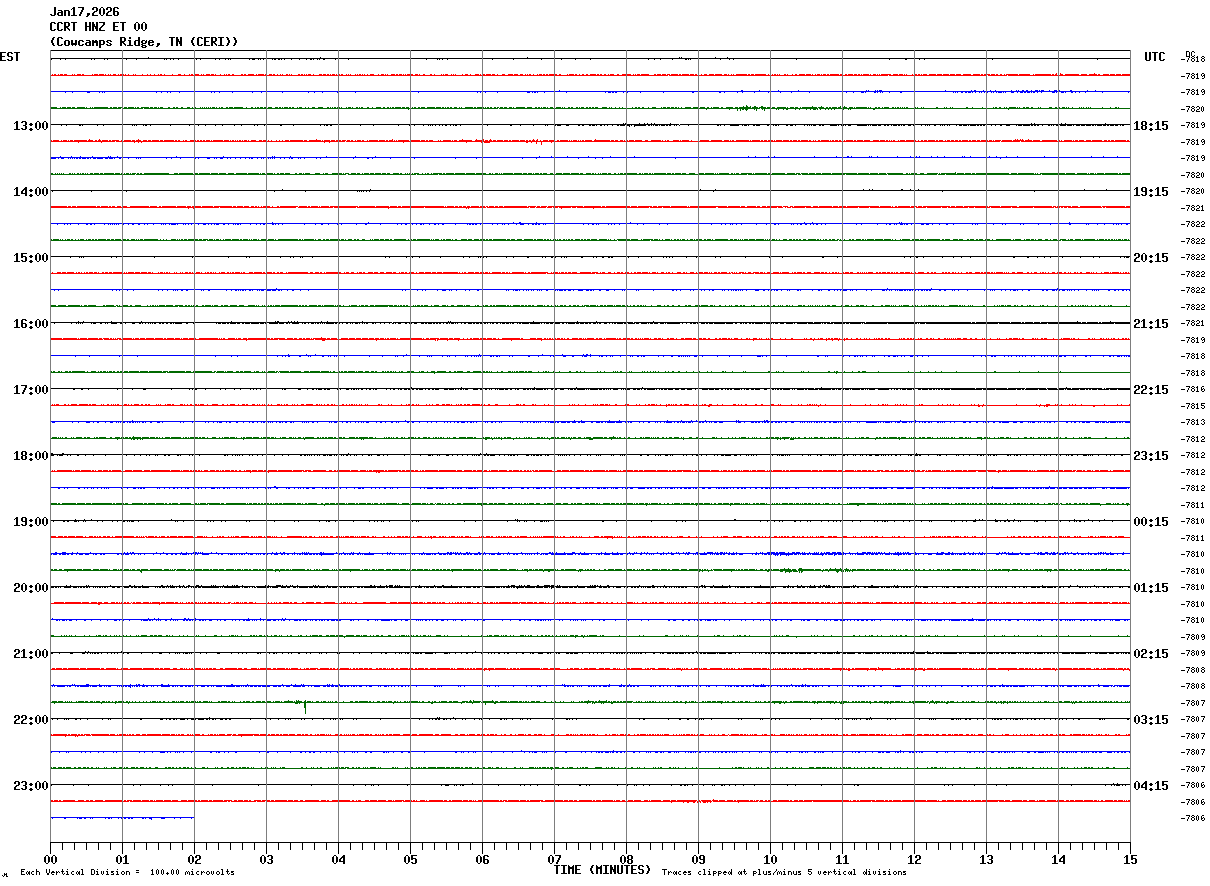The width and height of the screenshot is (1210, 886).
Task: Click the 00:15 UTC time label
Action: pos(1150,522)
